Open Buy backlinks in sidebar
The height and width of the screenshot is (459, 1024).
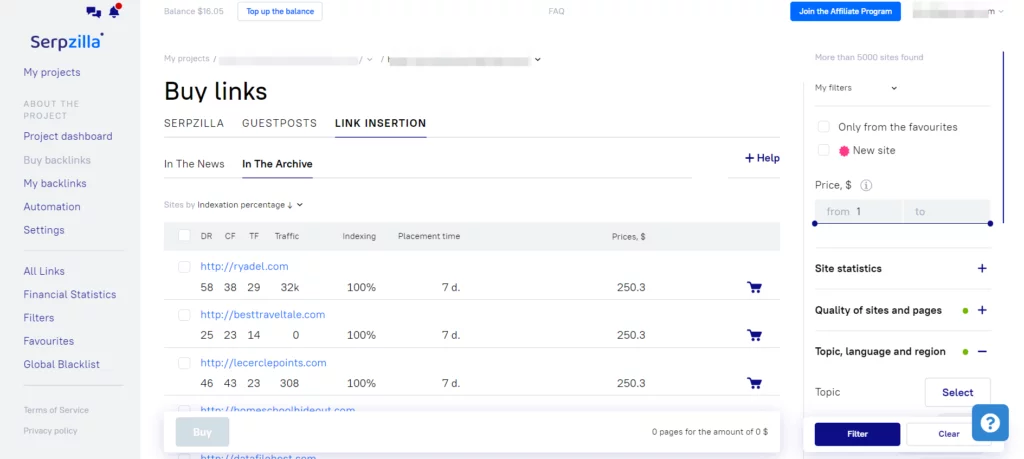(x=57, y=160)
